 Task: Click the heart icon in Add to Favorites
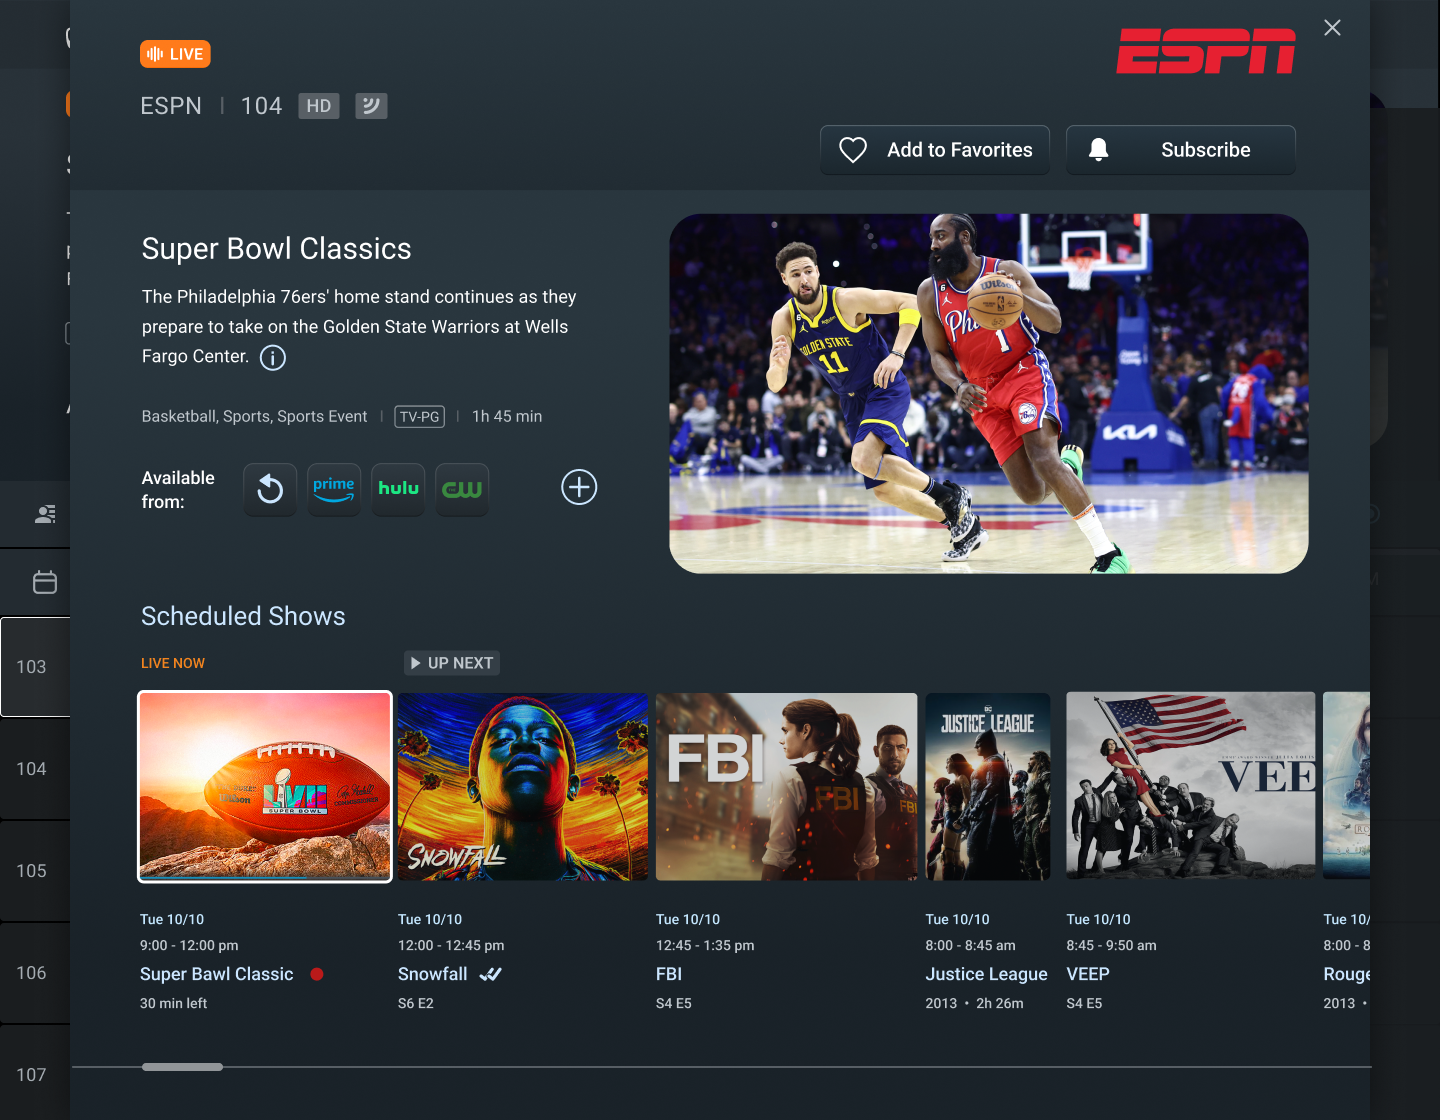click(853, 150)
